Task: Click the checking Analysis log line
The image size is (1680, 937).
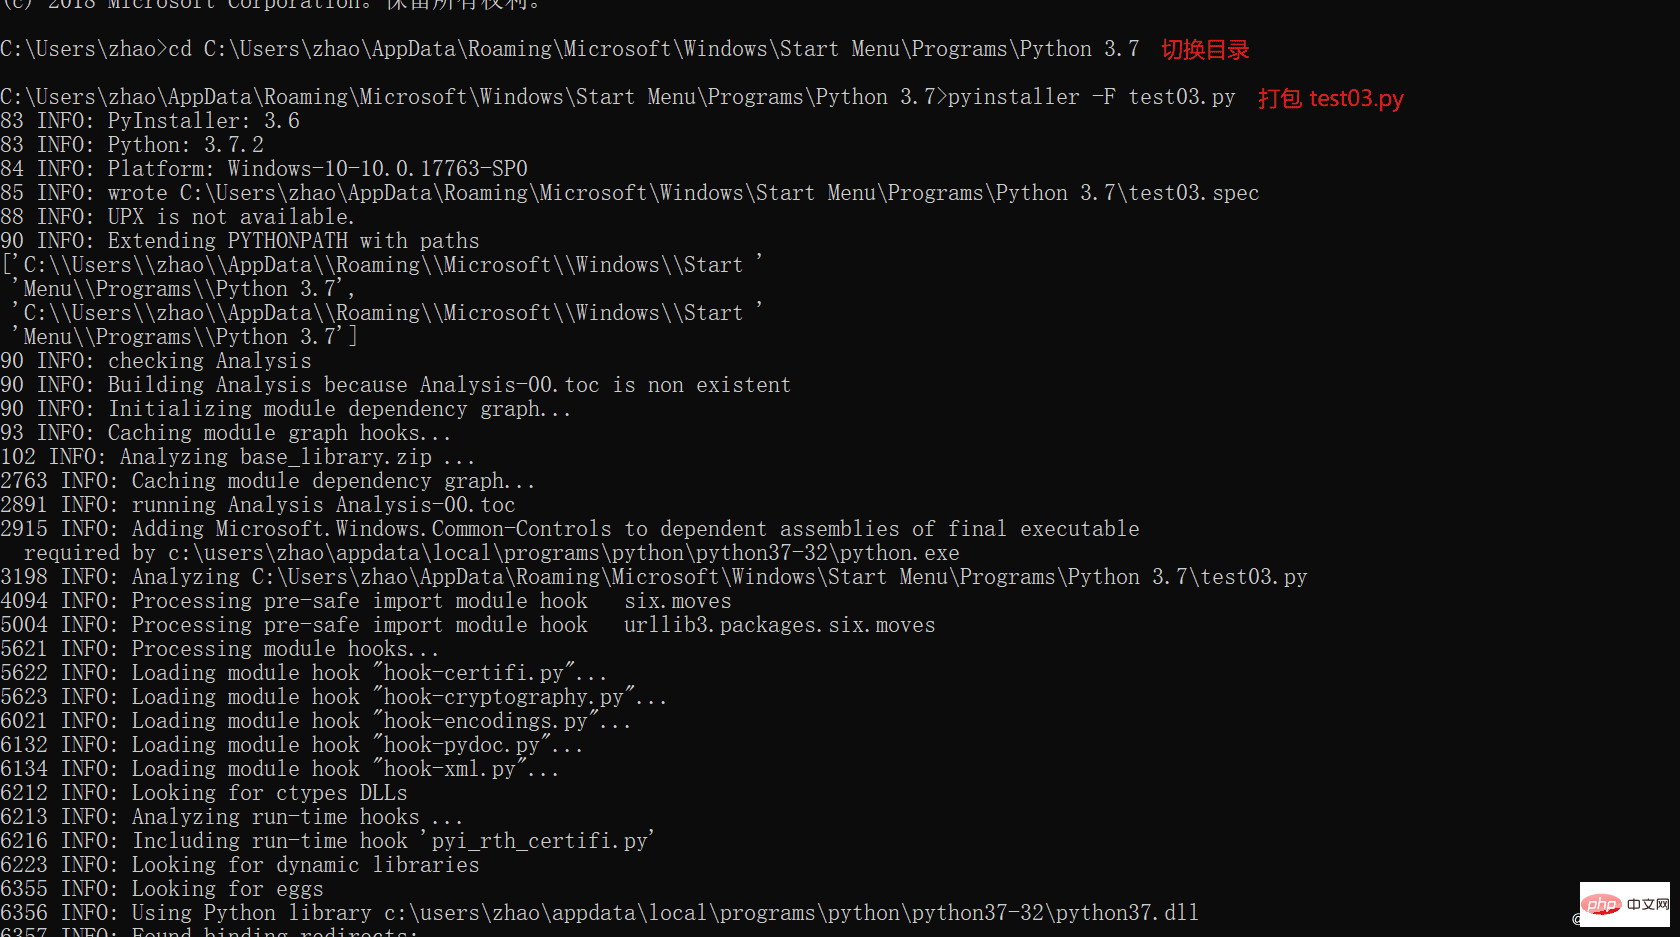Action: point(209,361)
